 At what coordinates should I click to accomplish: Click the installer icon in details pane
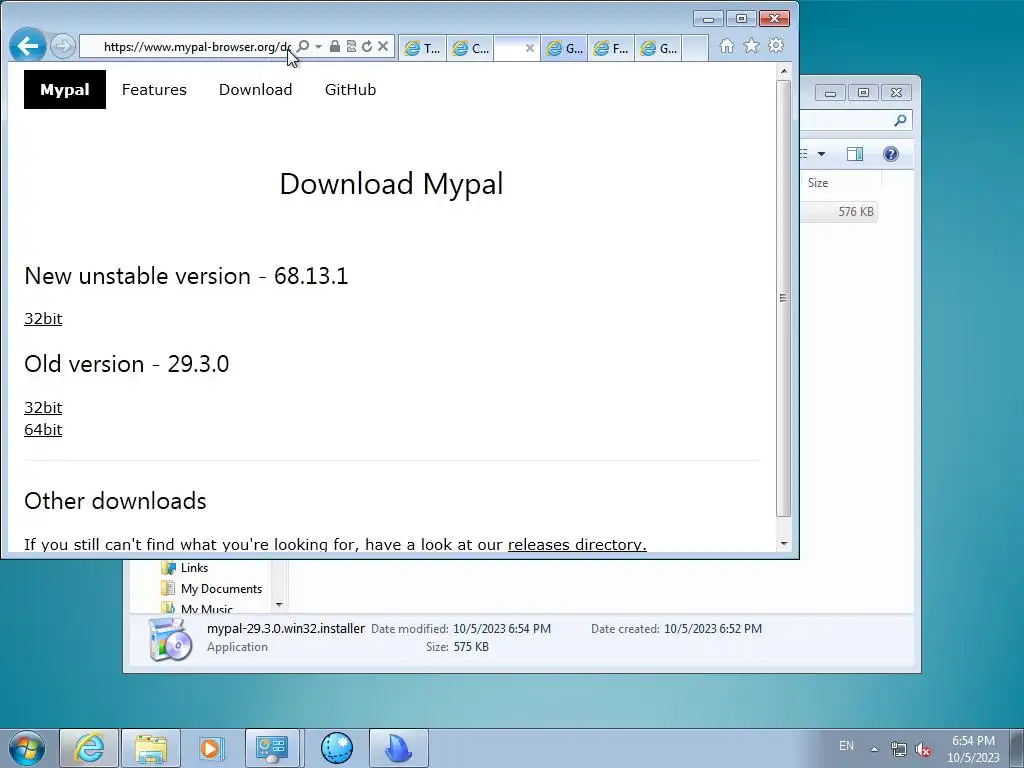(169, 639)
